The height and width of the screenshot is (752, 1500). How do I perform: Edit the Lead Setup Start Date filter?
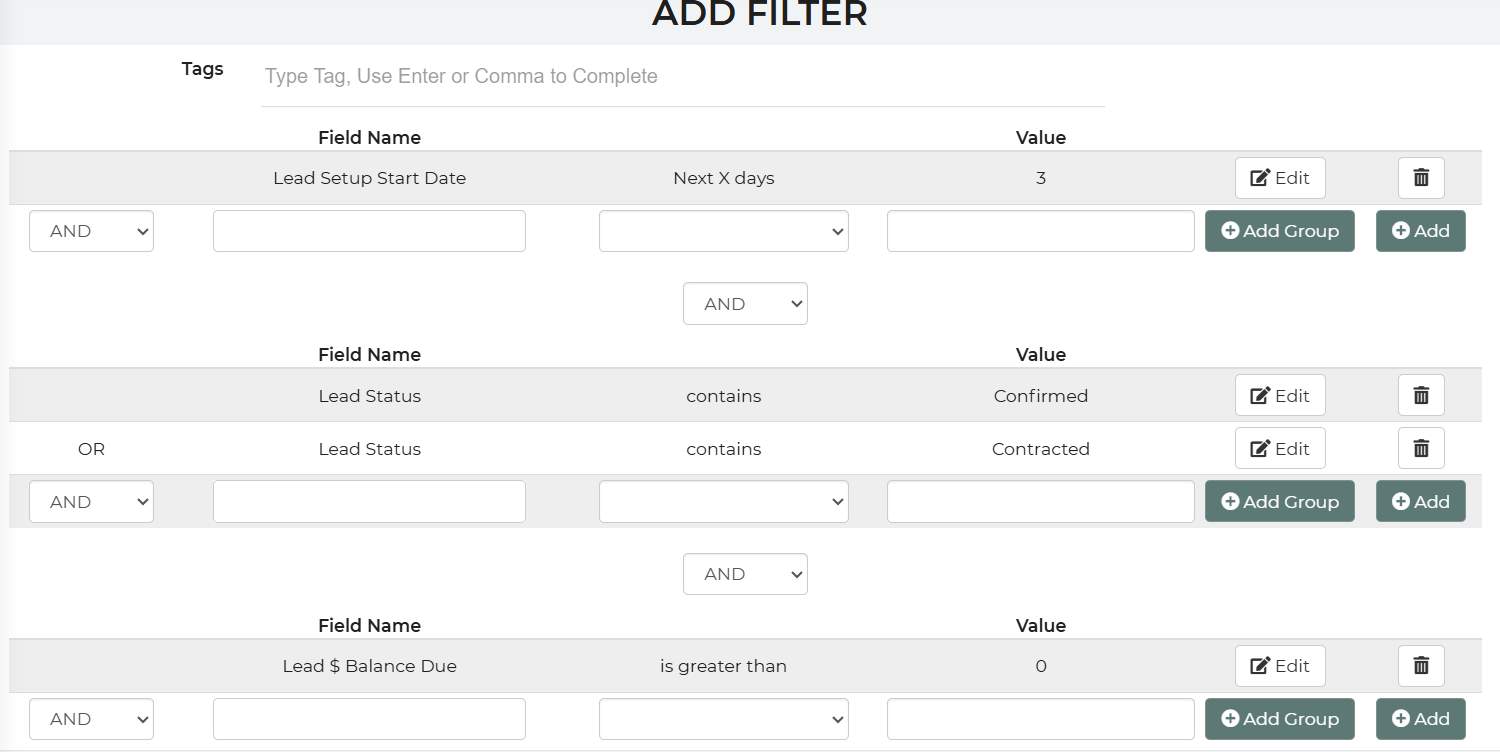[x=1280, y=178]
